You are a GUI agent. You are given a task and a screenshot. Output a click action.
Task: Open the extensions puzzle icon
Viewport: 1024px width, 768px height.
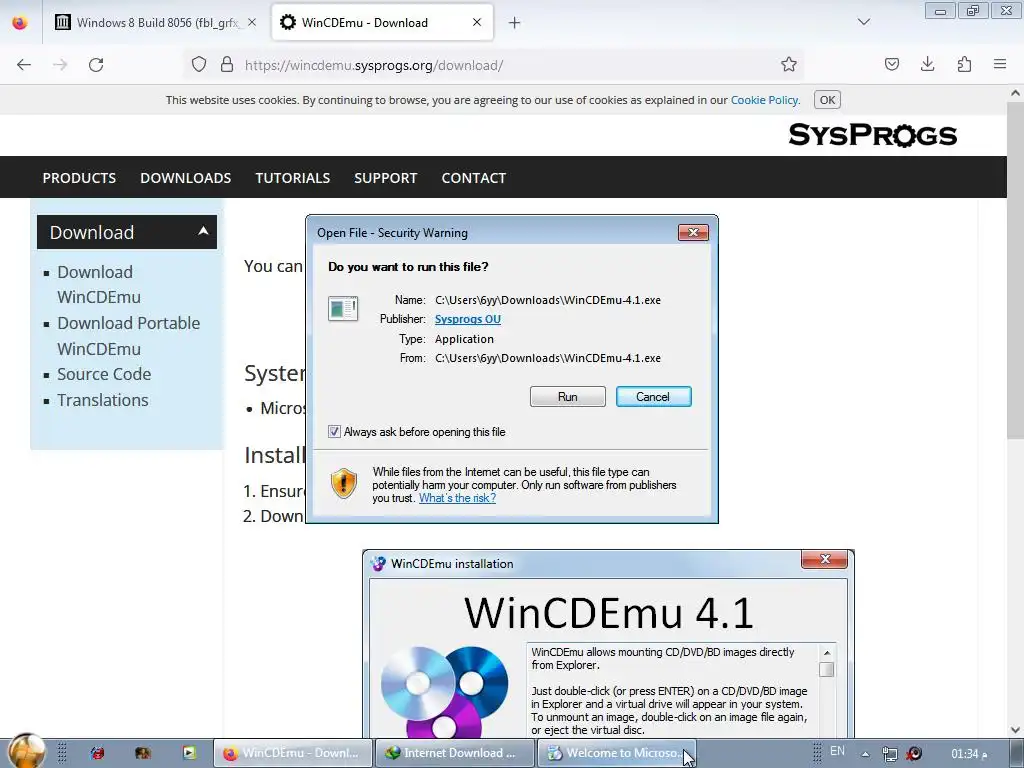tap(964, 64)
